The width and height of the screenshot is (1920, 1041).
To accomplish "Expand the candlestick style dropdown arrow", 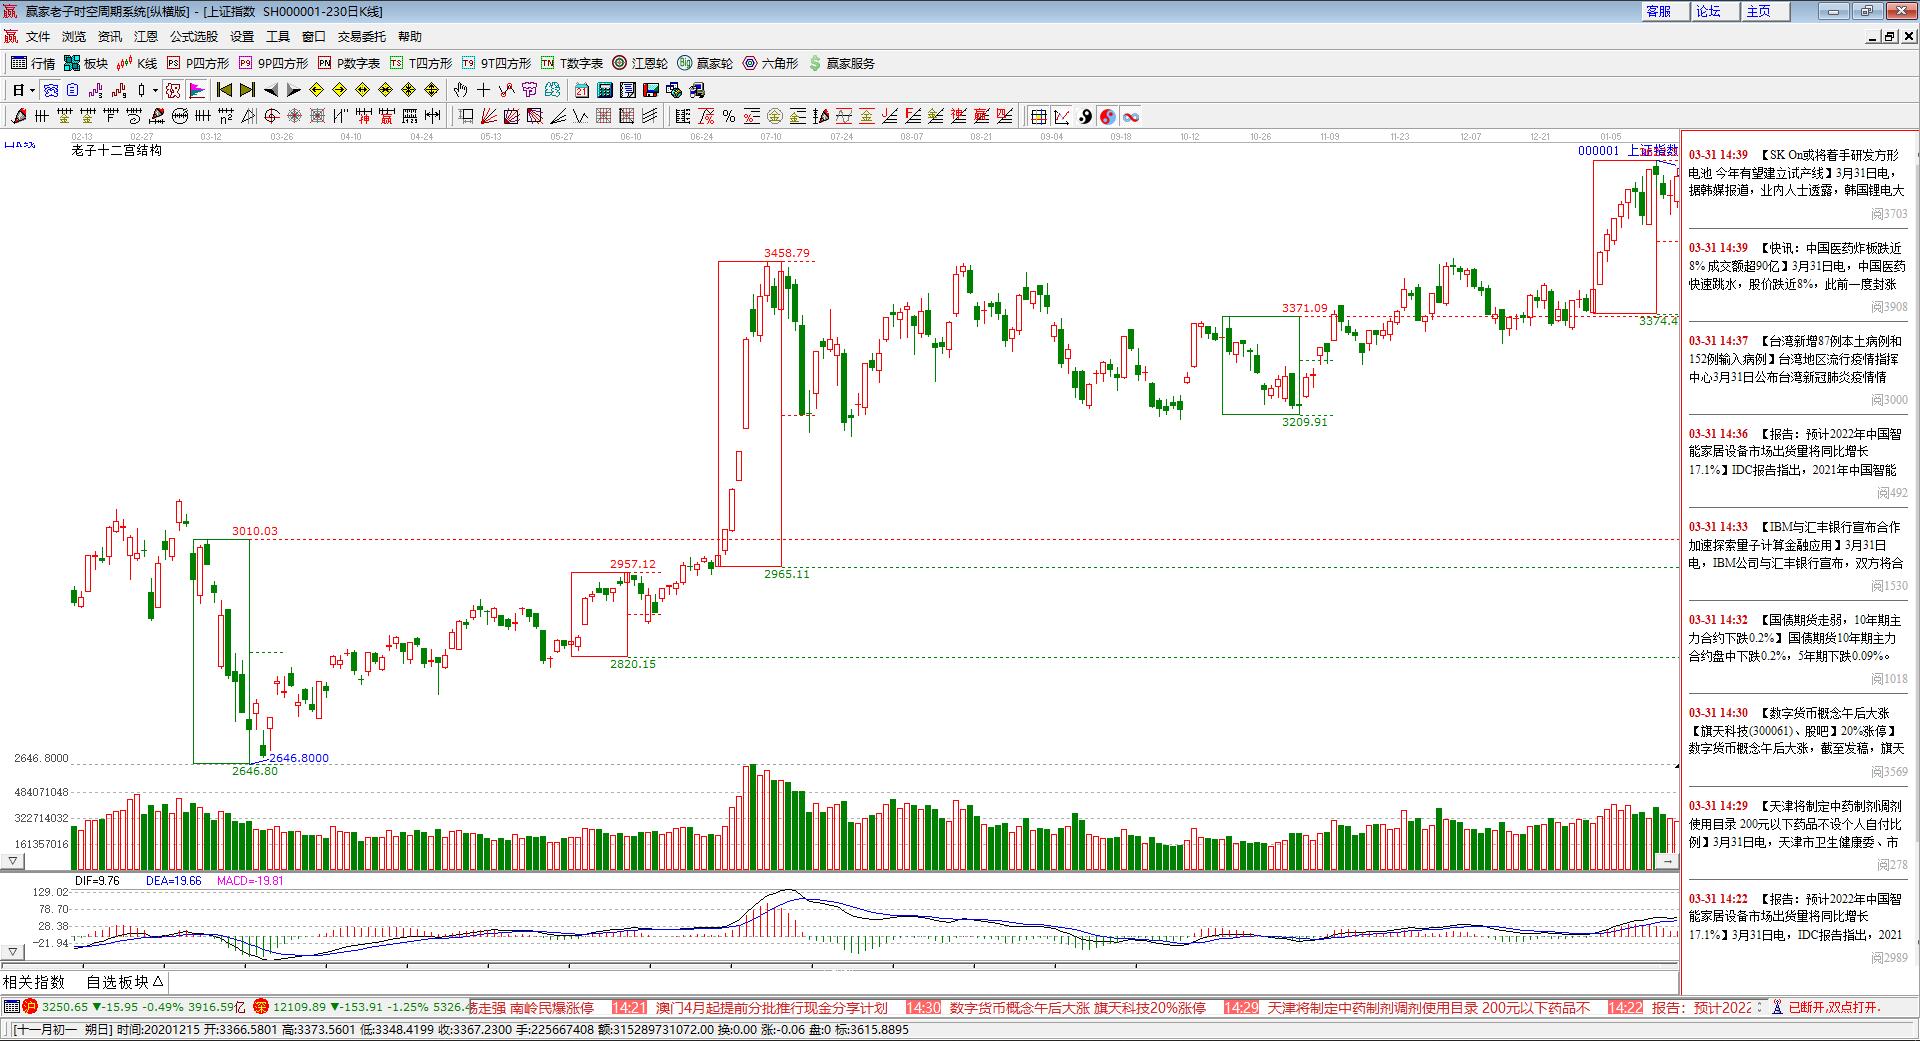I will coord(155,90).
